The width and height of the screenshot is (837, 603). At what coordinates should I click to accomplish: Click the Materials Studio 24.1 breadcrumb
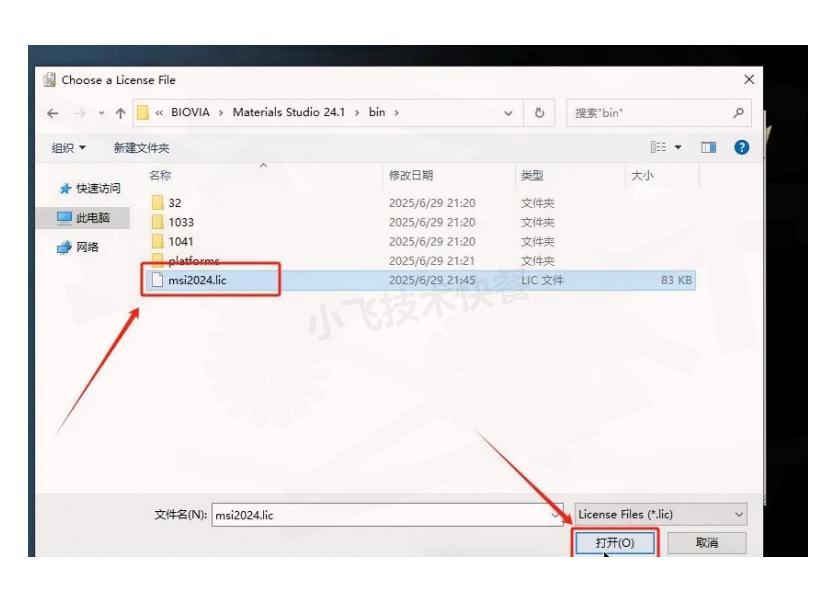point(288,112)
